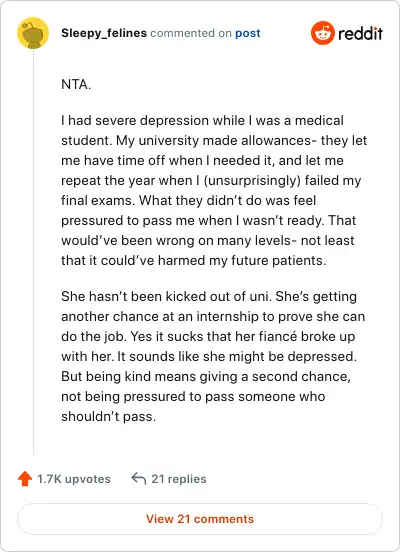Click the Sleepy_felines yellow Snoo avatar
The height and width of the screenshot is (552, 400).
(x=33, y=33)
